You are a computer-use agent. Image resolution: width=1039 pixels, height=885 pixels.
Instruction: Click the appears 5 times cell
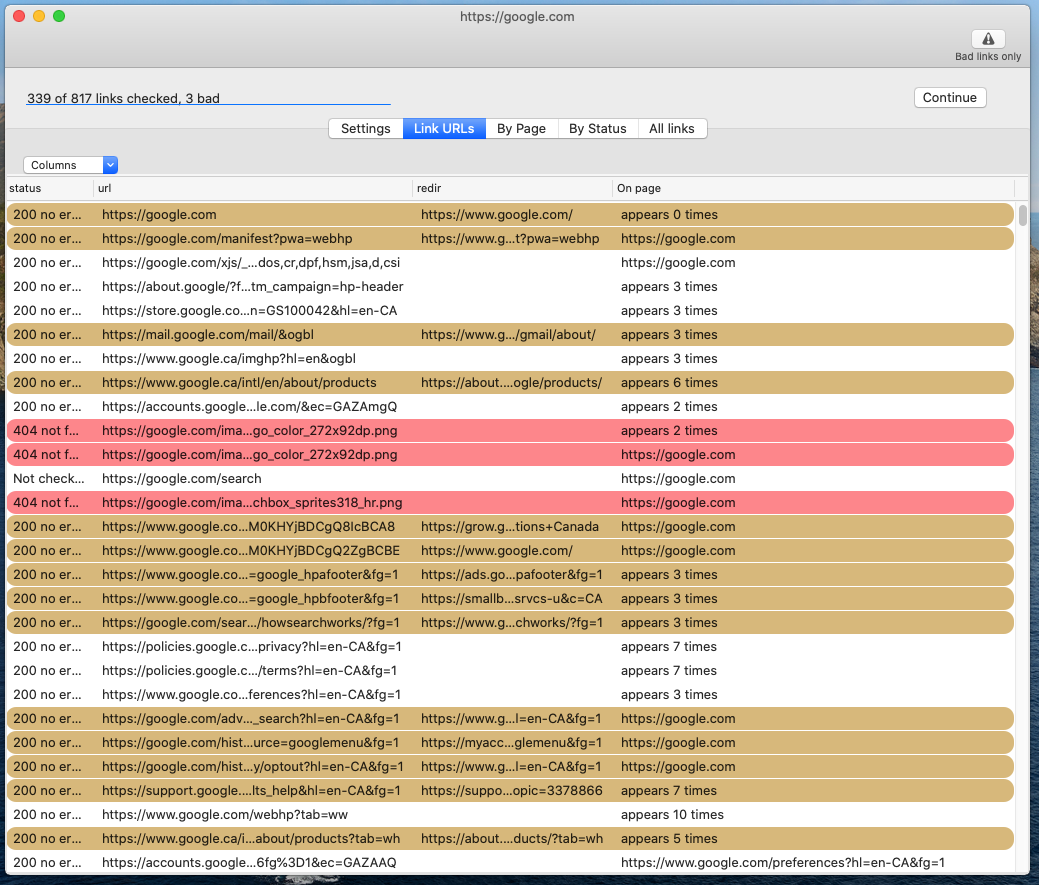tap(669, 839)
